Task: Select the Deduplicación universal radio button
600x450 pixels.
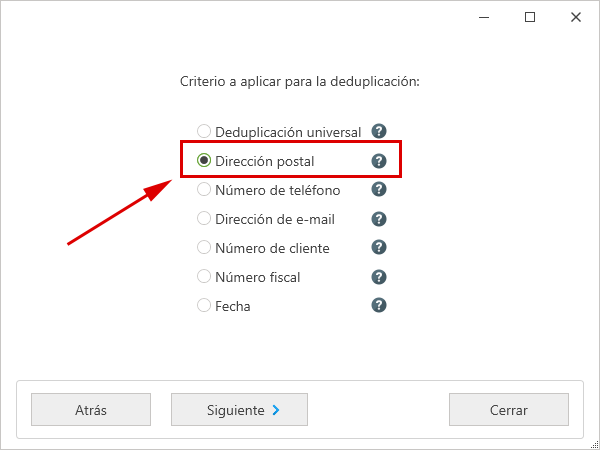Action: coord(204,132)
